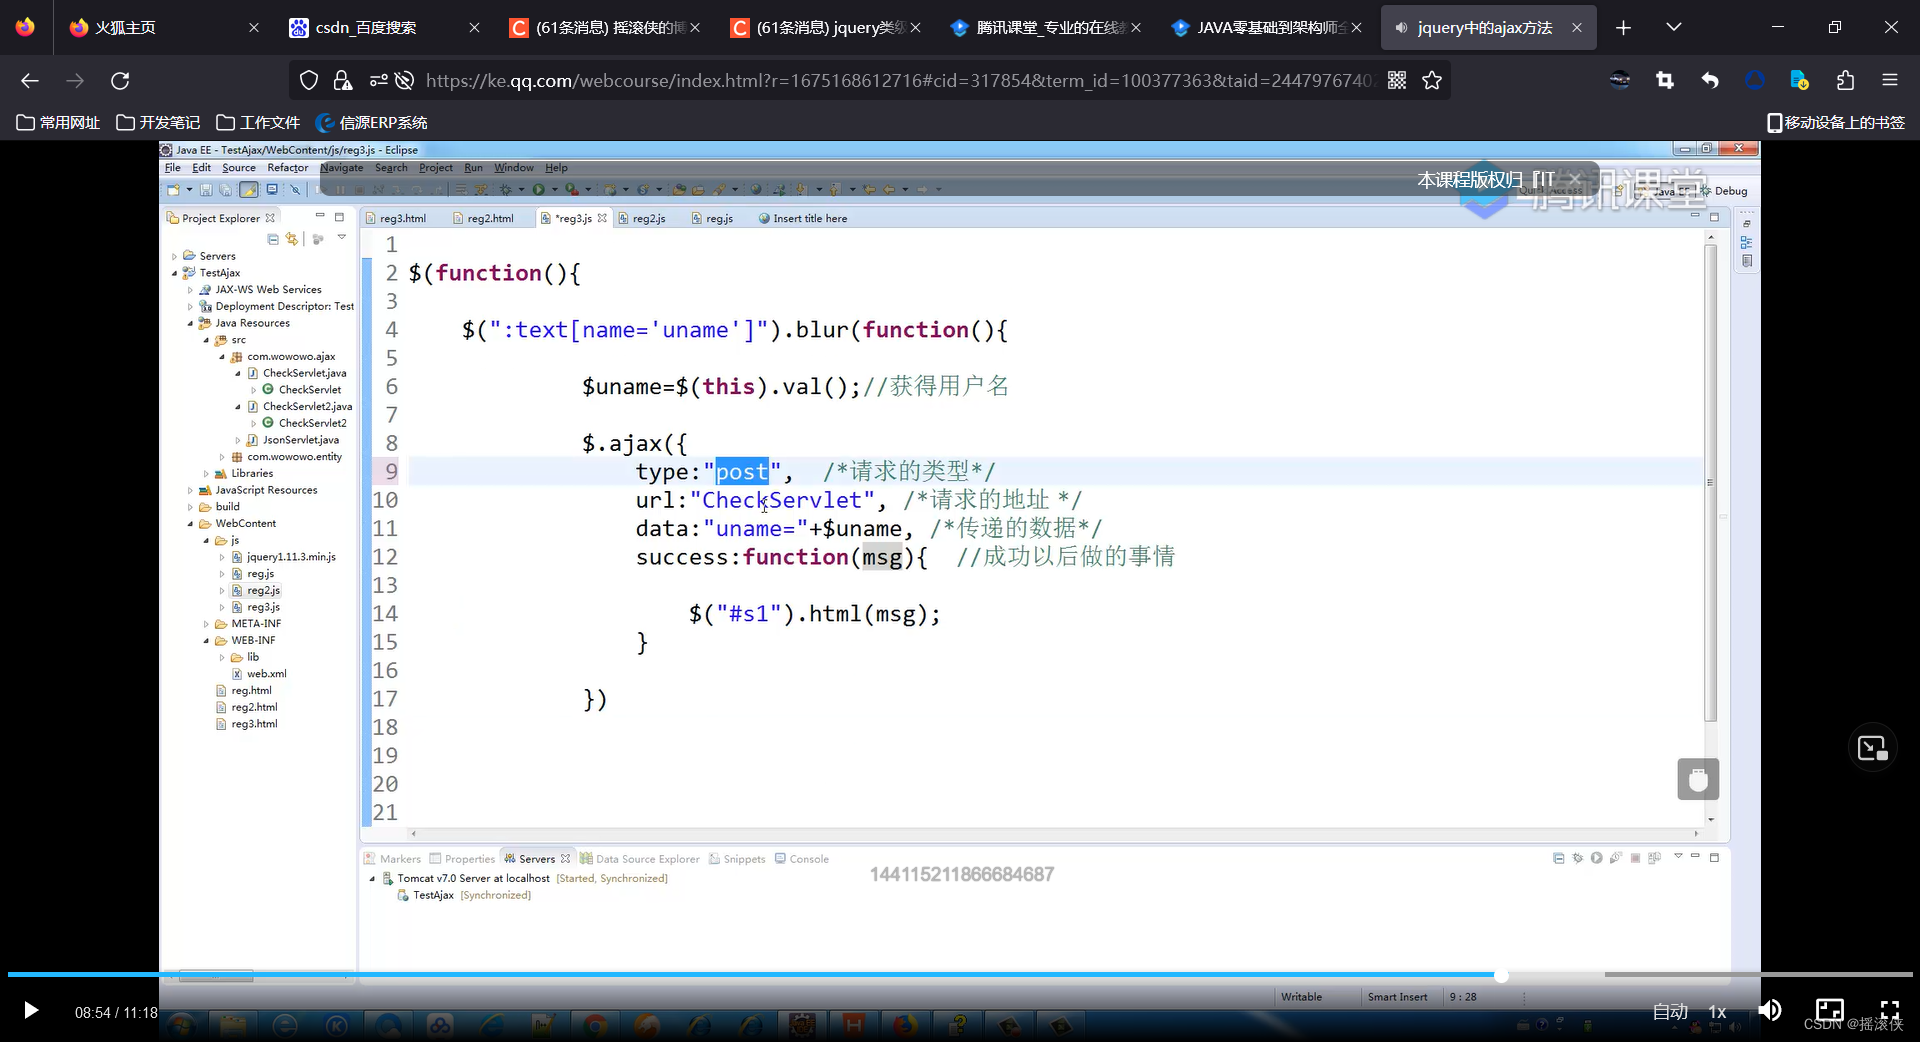Click the autoplay blocked icon in address bar

click(404, 80)
